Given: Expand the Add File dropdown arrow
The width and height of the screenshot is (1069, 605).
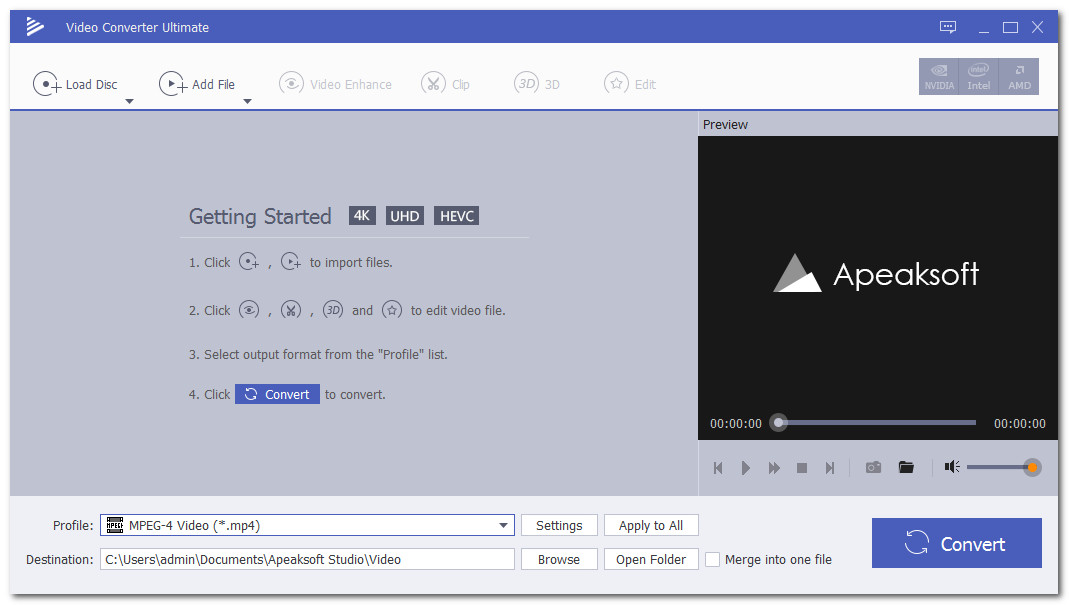Looking at the screenshot, I should tap(247, 101).
